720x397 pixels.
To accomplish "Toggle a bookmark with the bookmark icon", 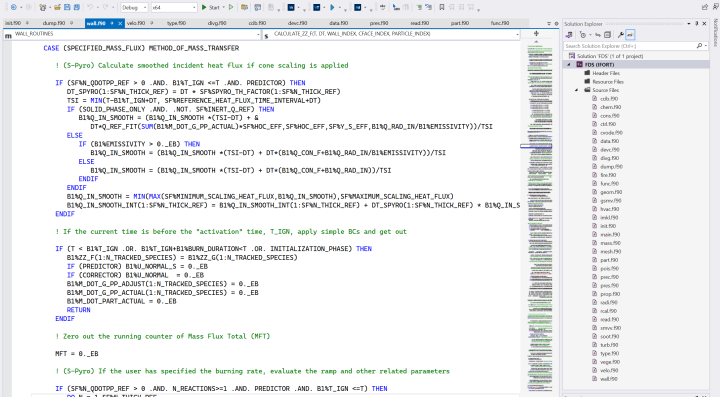I will click(x=441, y=7).
